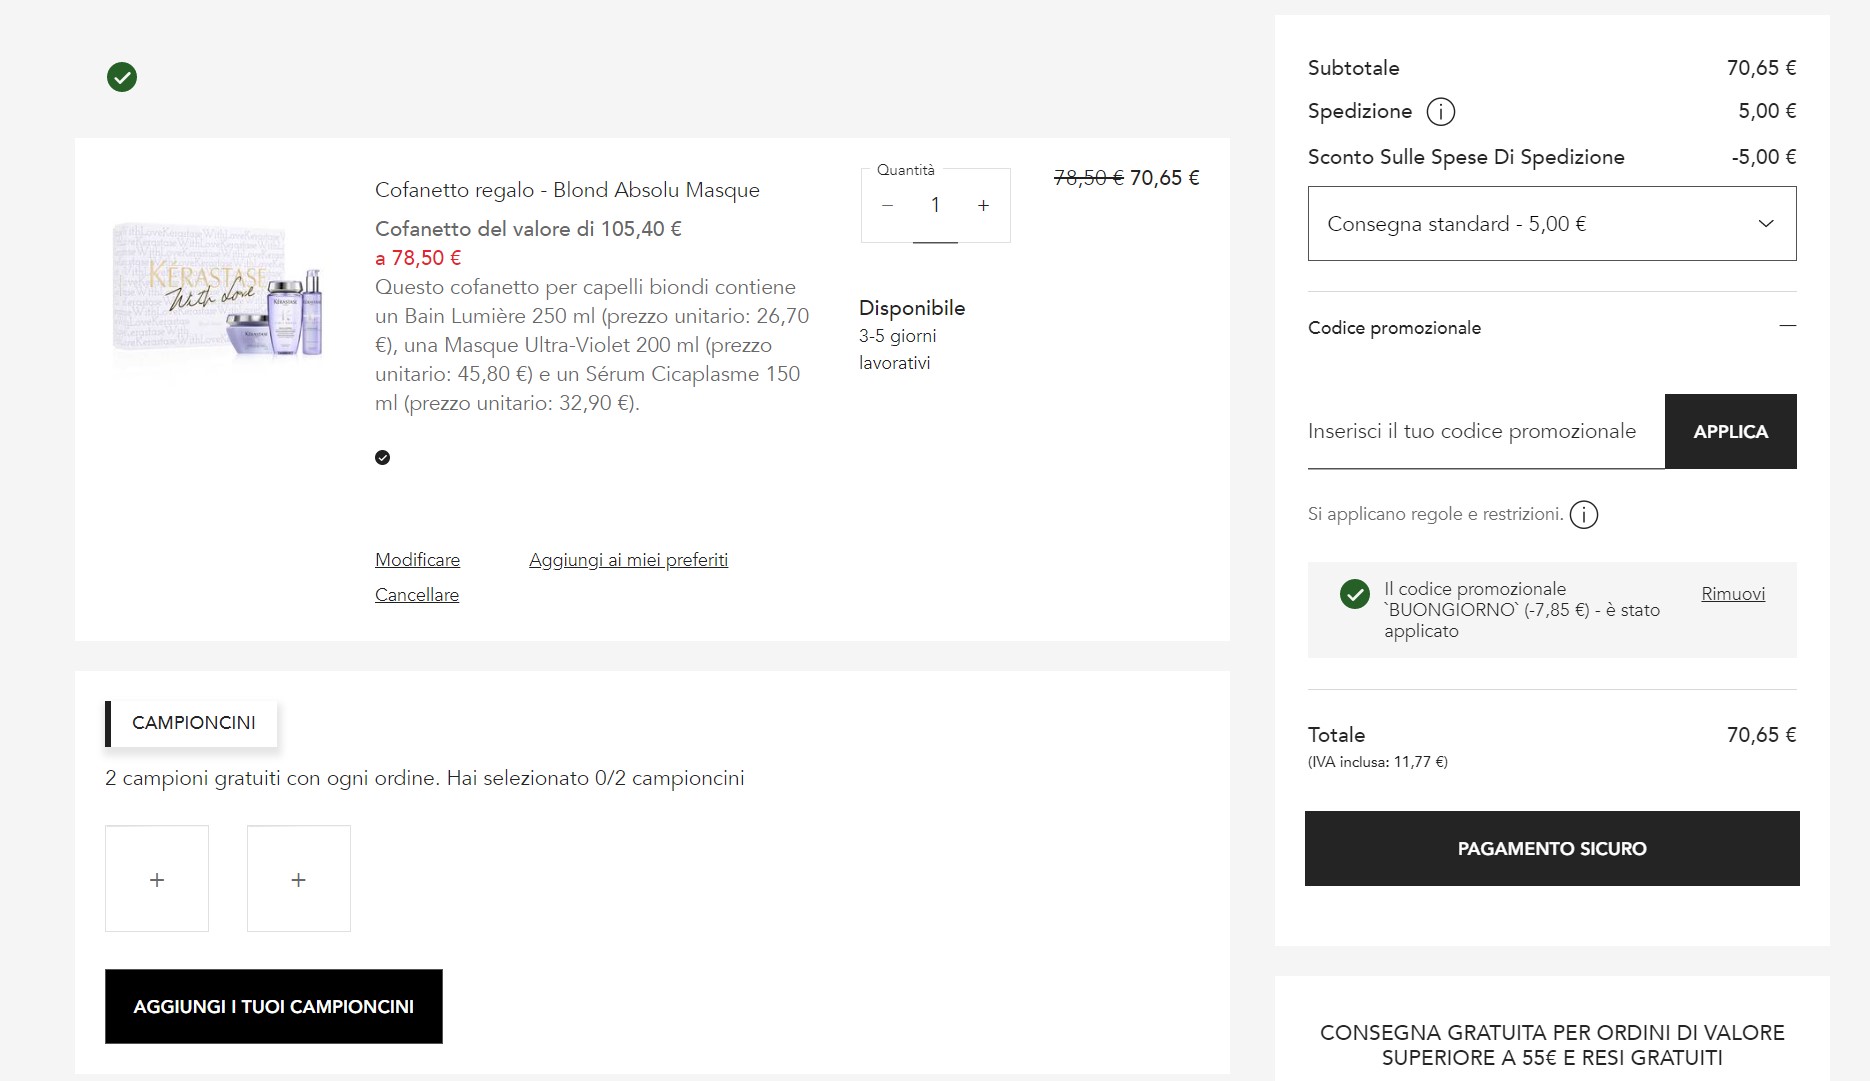Click the Modificare link
The height and width of the screenshot is (1081, 1870).
point(418,560)
